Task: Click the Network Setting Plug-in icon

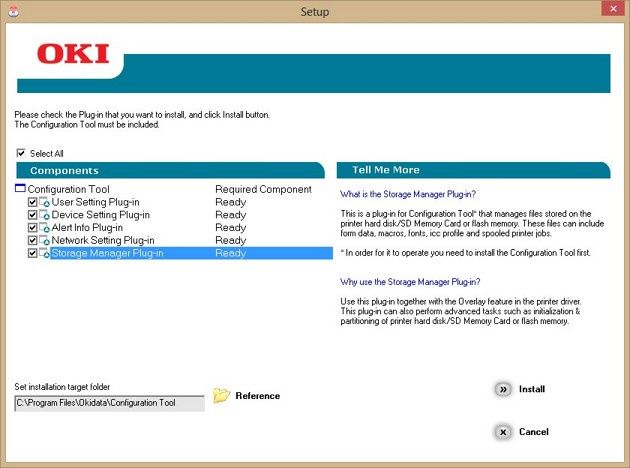Action: (x=44, y=240)
